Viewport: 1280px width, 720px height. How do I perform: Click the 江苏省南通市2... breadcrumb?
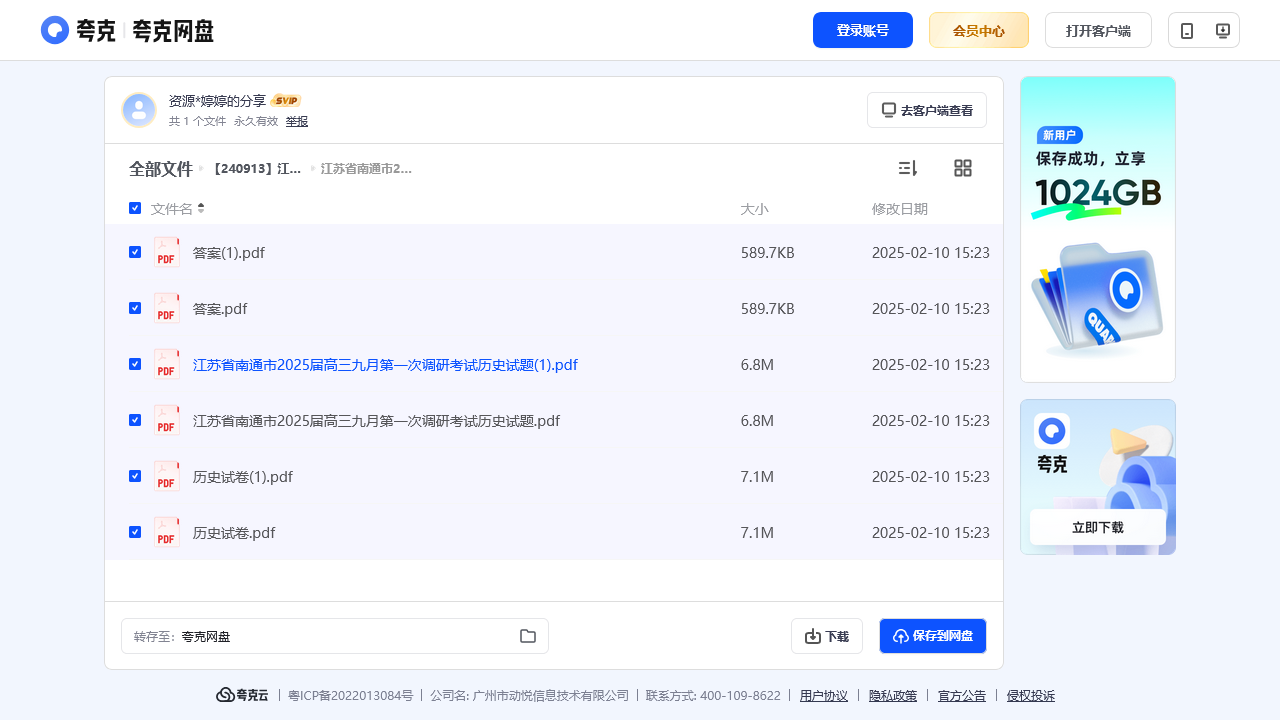tap(366, 169)
